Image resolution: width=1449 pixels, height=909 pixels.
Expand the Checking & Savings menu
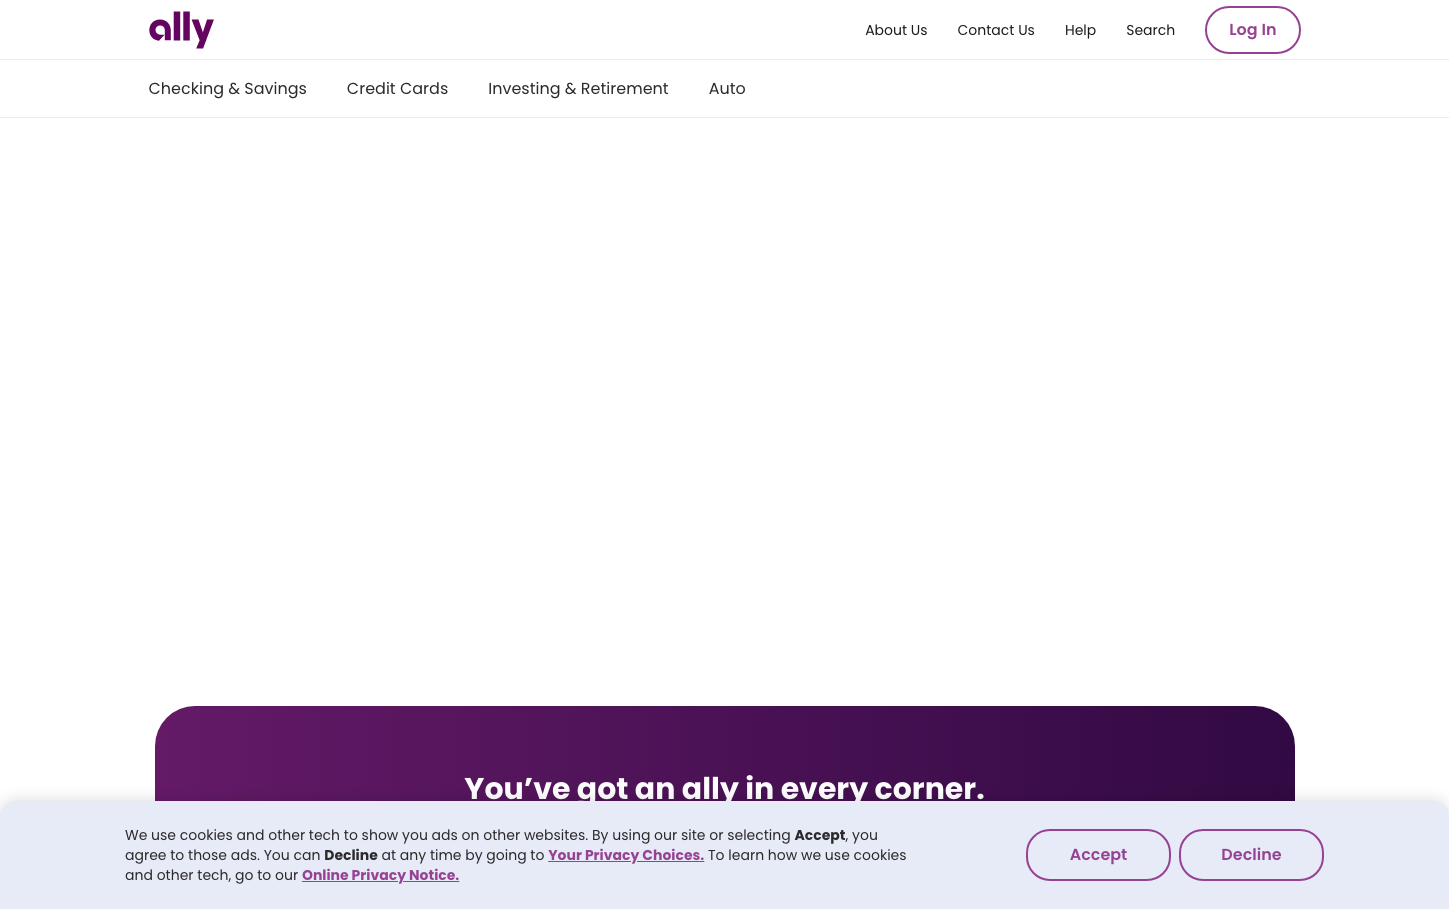pos(227,88)
